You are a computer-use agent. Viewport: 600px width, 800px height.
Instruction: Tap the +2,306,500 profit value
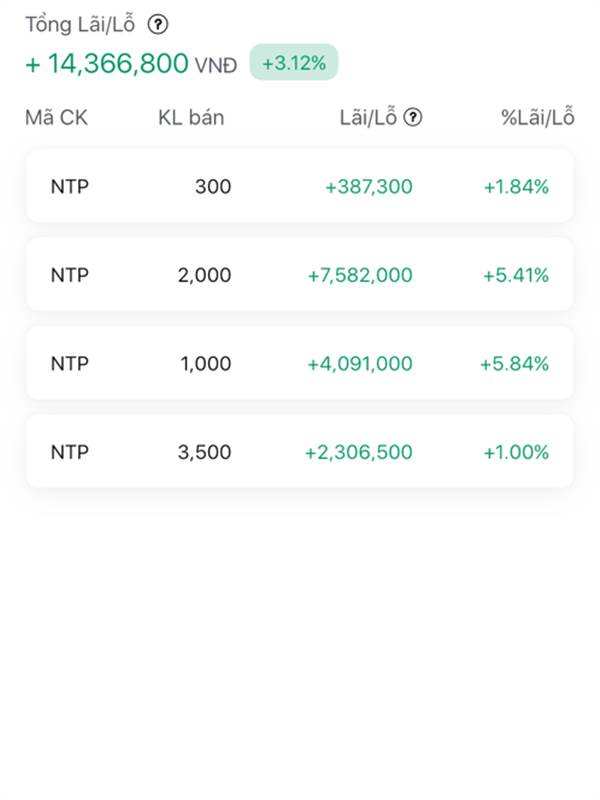click(358, 452)
